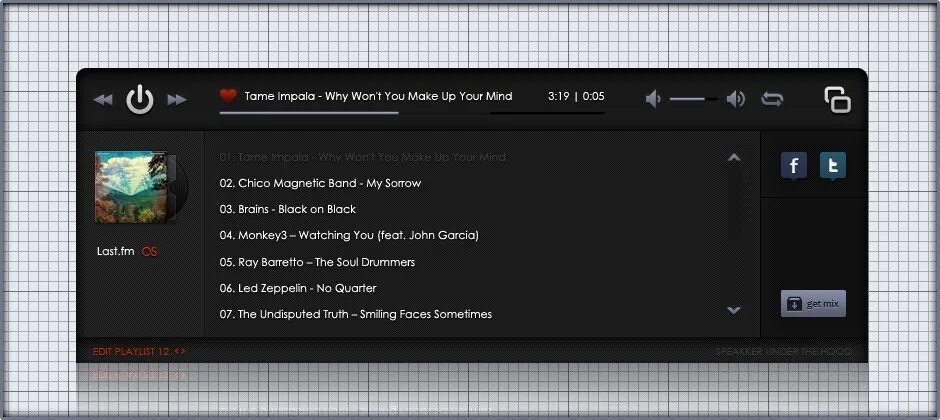Click the now playing title Tame Impala
This screenshot has height=420, width=940.
tap(378, 96)
